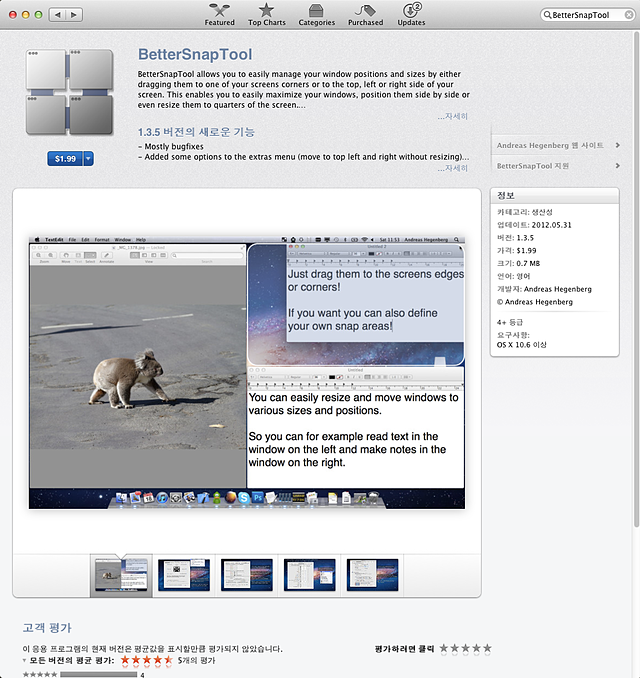Rate four stars in 평가하려면 클릭

click(x=476, y=648)
